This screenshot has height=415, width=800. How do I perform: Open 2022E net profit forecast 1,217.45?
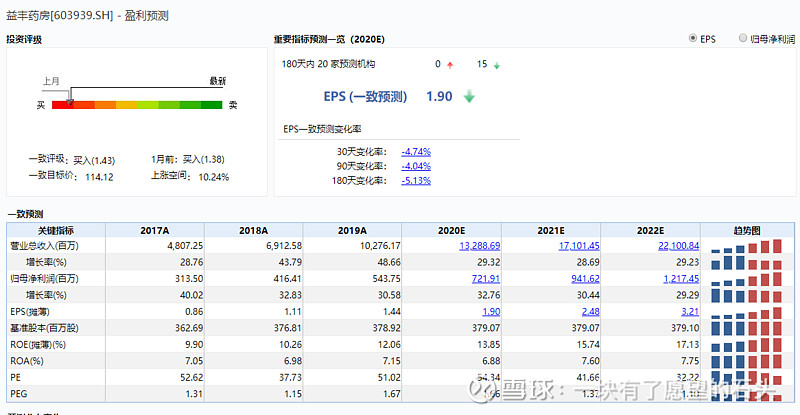tap(681, 279)
